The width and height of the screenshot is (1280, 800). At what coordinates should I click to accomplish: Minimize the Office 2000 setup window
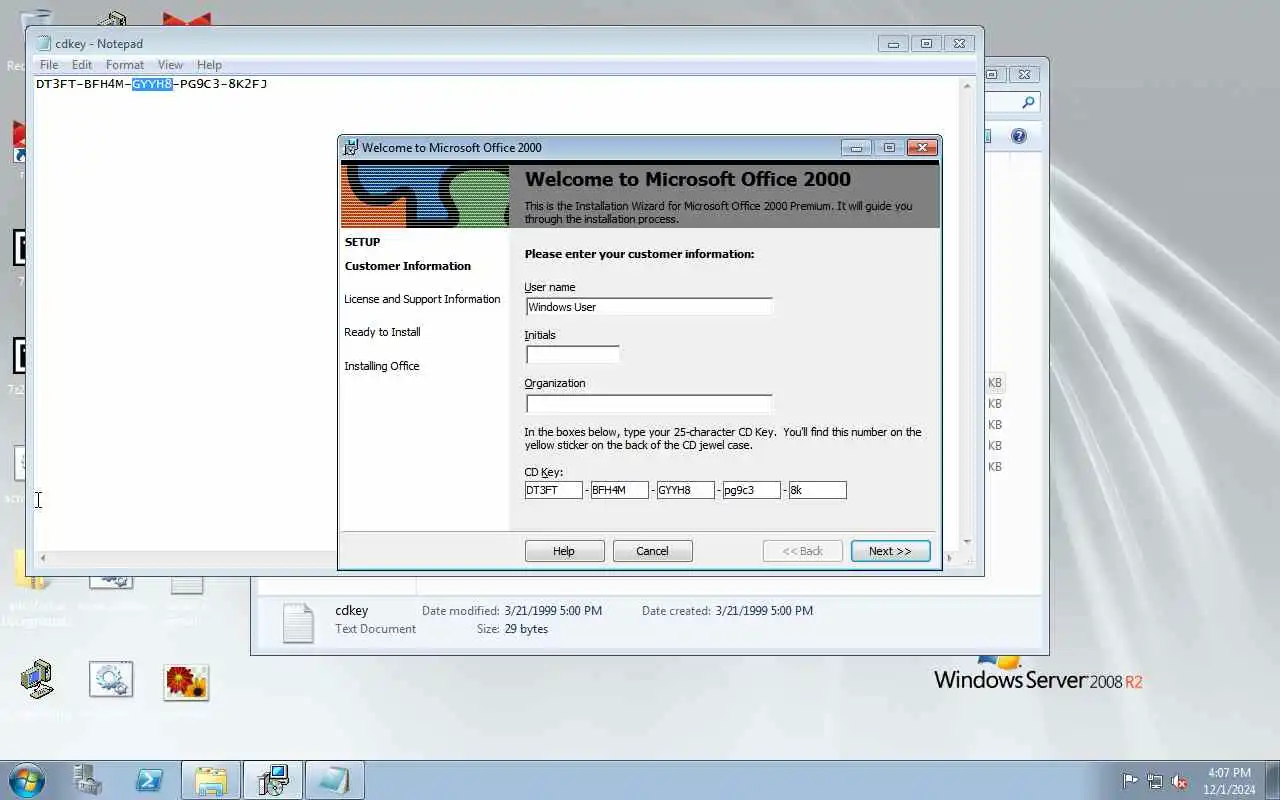856,147
